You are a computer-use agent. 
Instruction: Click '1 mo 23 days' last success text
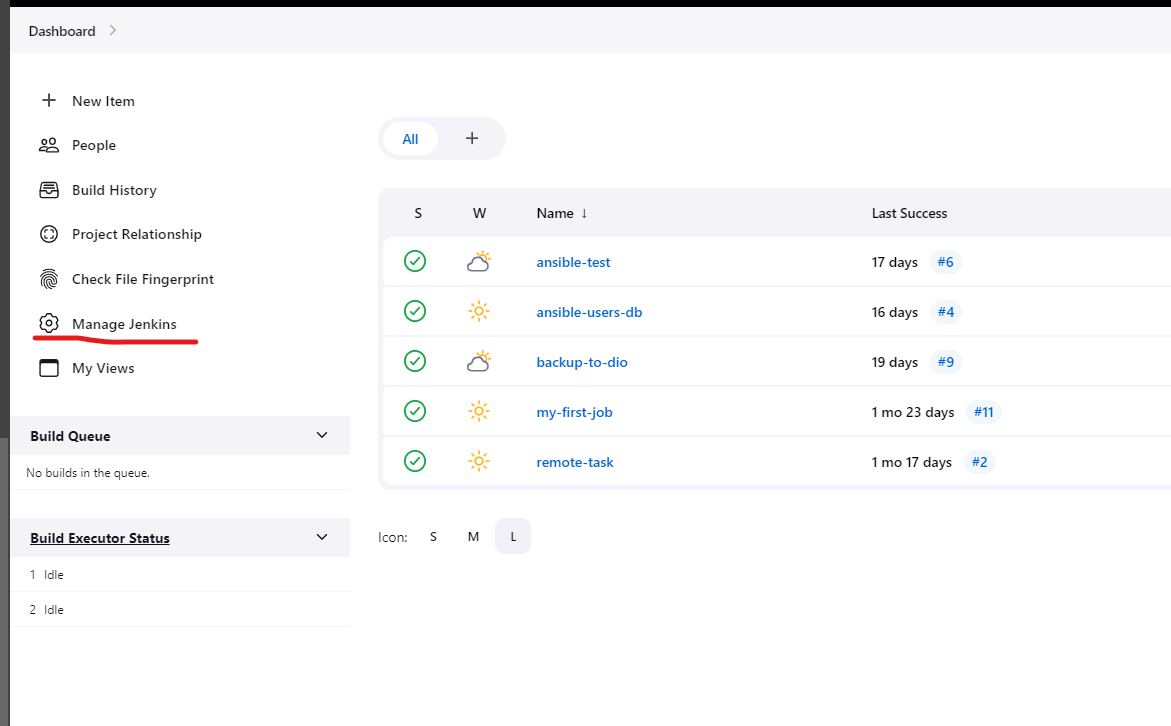click(913, 412)
